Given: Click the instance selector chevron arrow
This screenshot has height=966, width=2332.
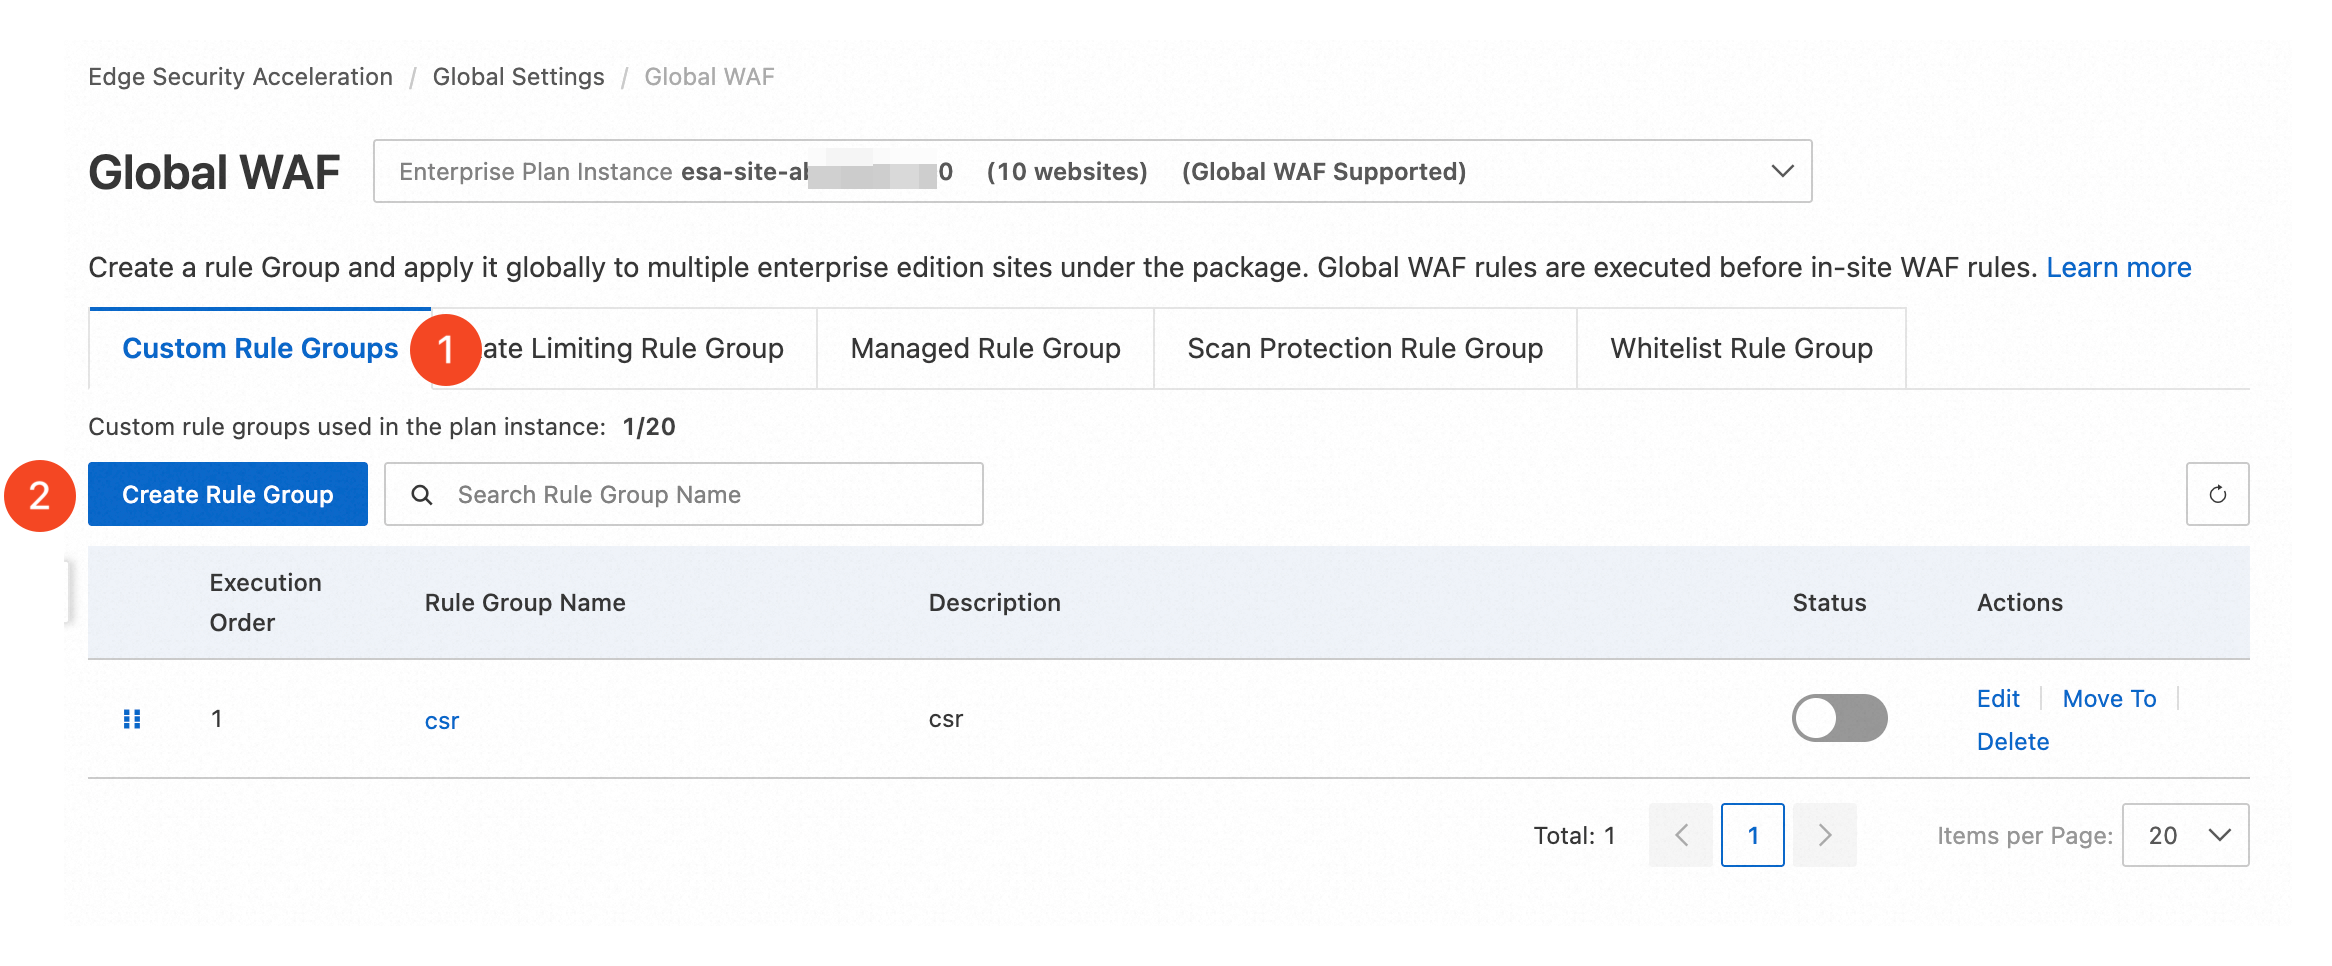Looking at the screenshot, I should click(1782, 171).
